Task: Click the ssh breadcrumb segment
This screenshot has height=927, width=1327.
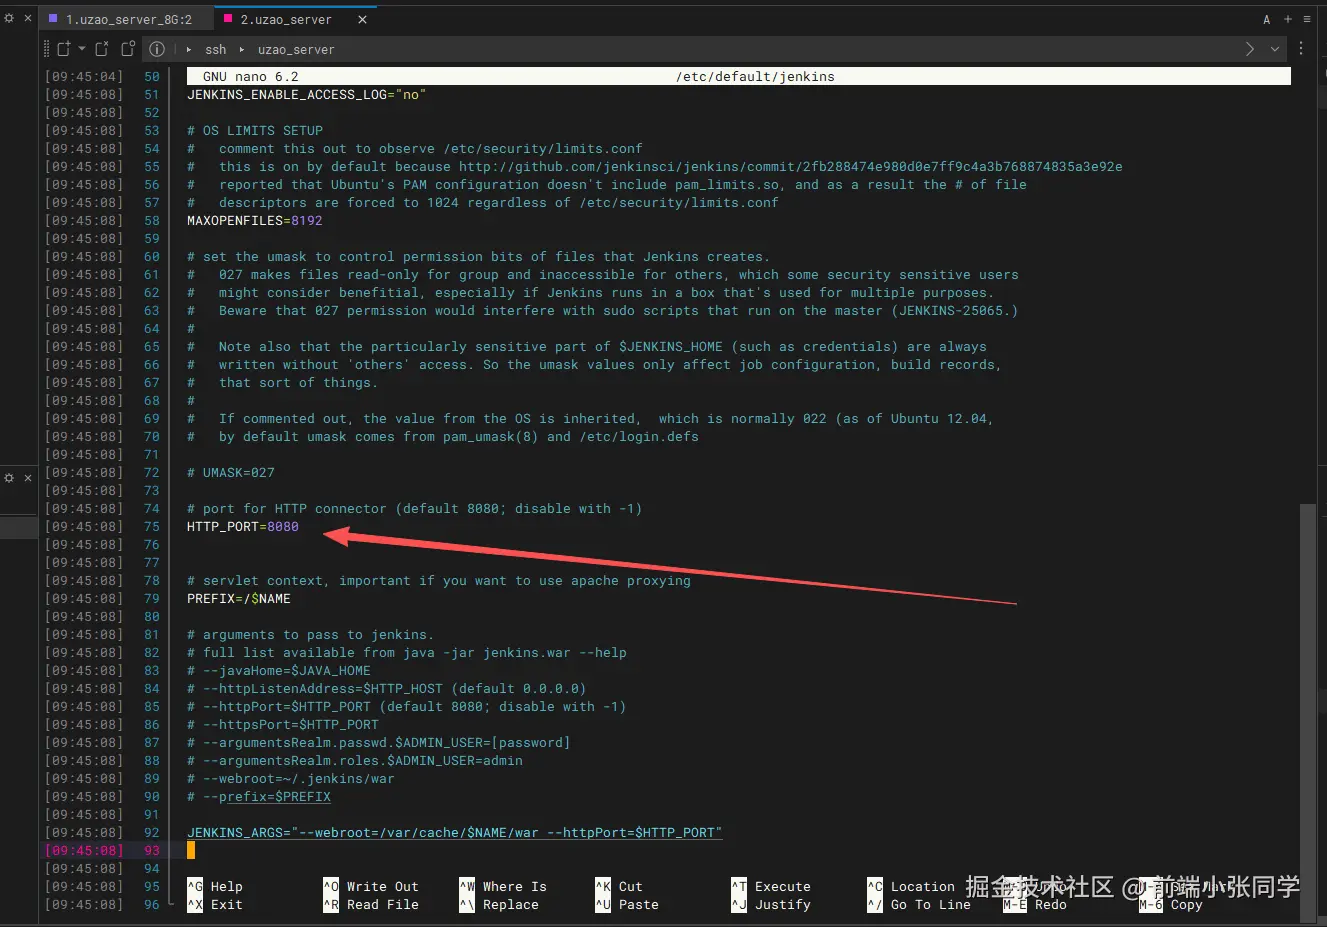Action: point(216,49)
